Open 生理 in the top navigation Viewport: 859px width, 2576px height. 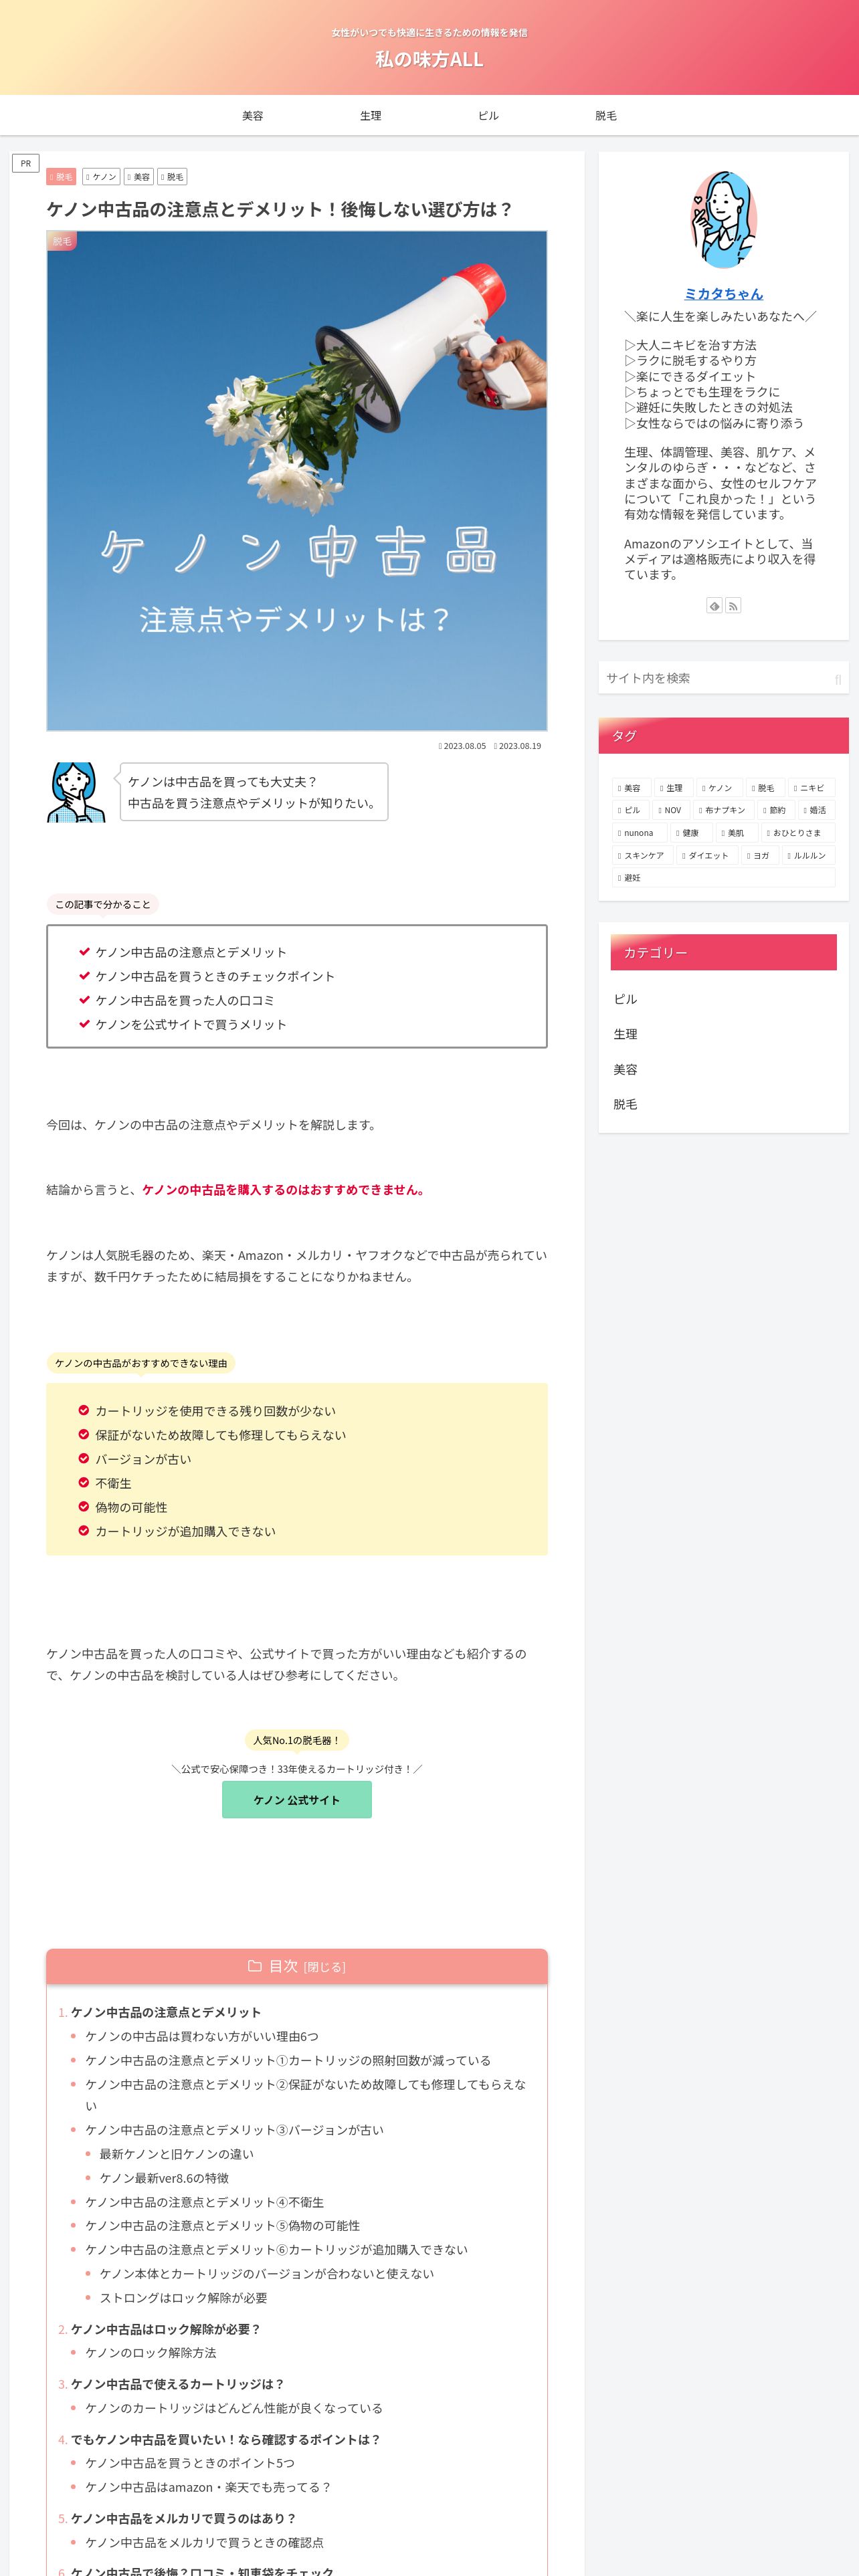tap(371, 116)
